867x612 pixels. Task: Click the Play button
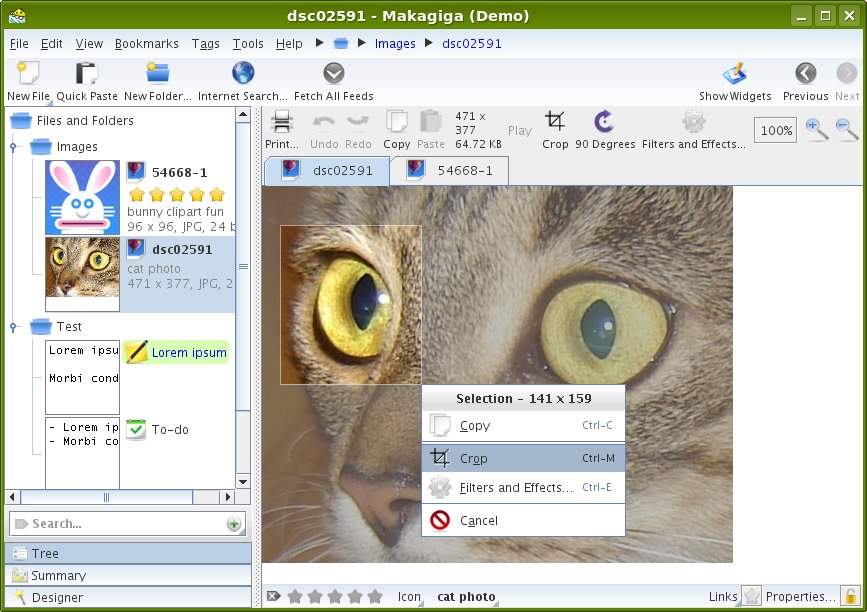[520, 130]
